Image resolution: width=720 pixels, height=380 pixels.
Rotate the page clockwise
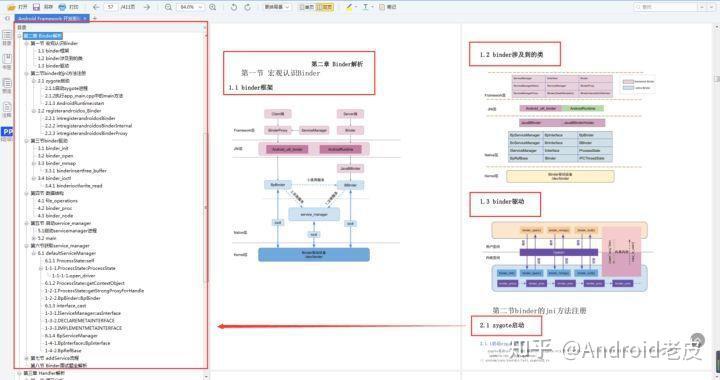pos(248,7)
